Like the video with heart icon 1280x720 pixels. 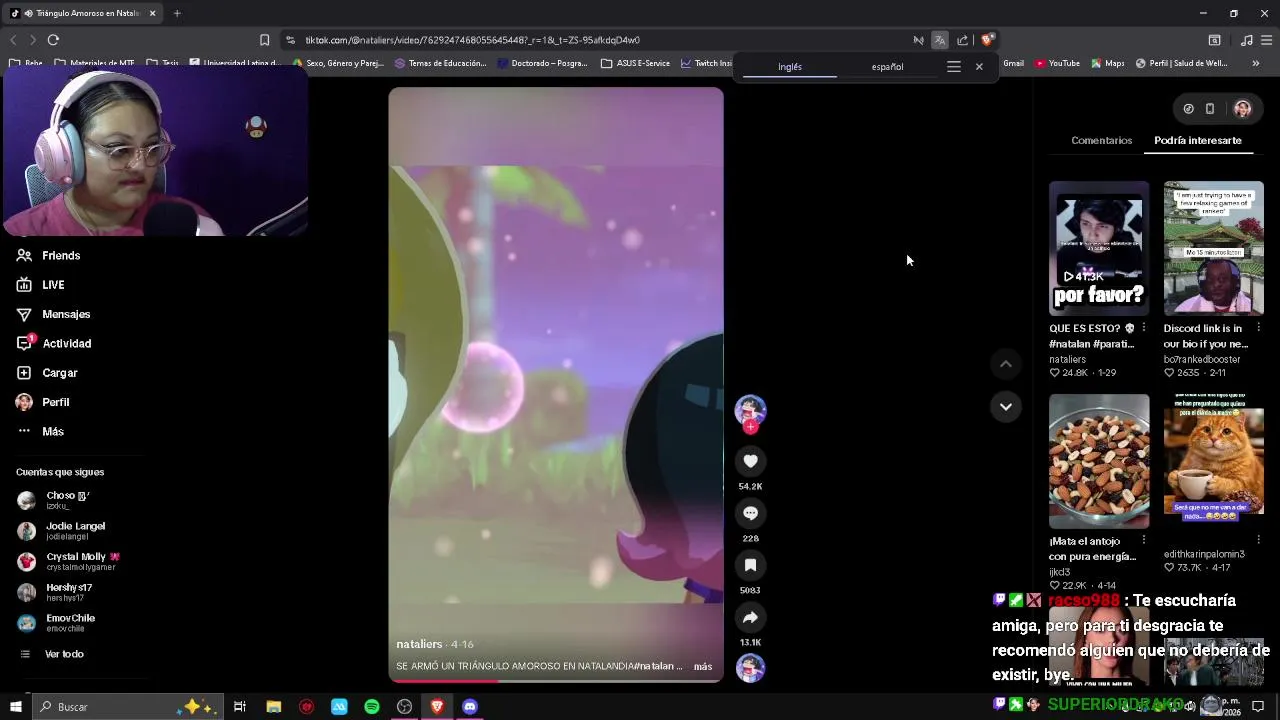[750, 461]
